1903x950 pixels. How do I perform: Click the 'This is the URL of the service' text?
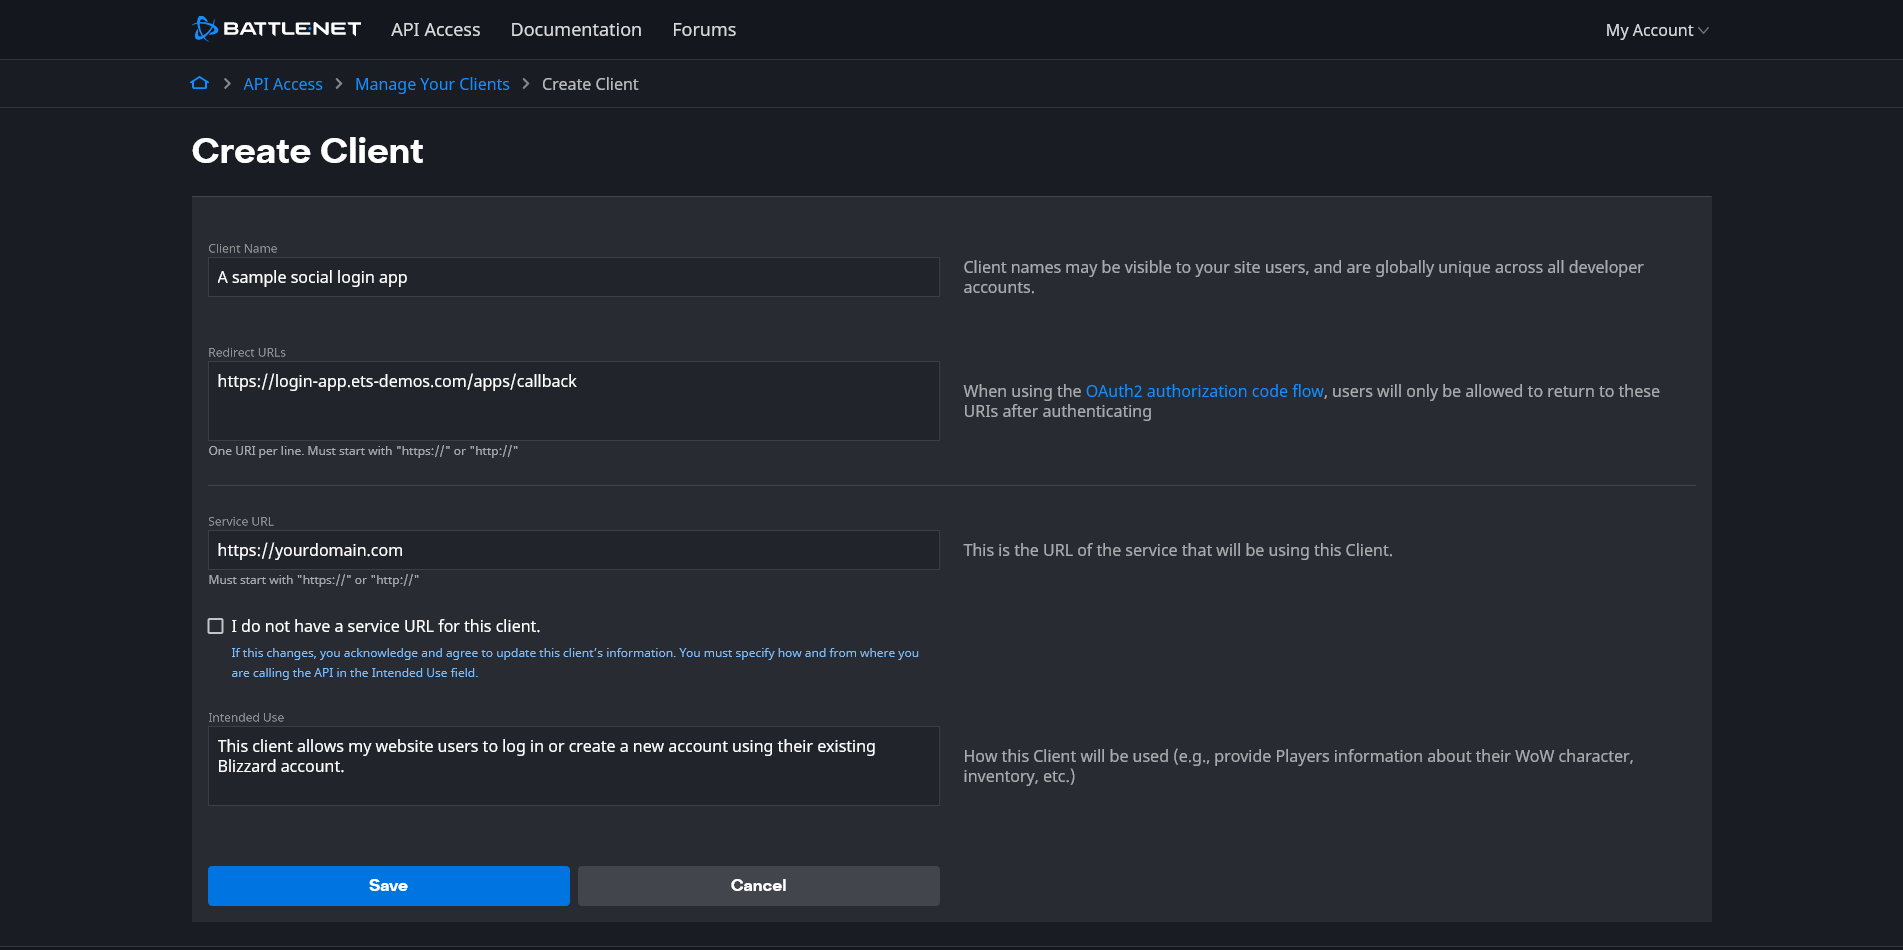coord(1178,550)
